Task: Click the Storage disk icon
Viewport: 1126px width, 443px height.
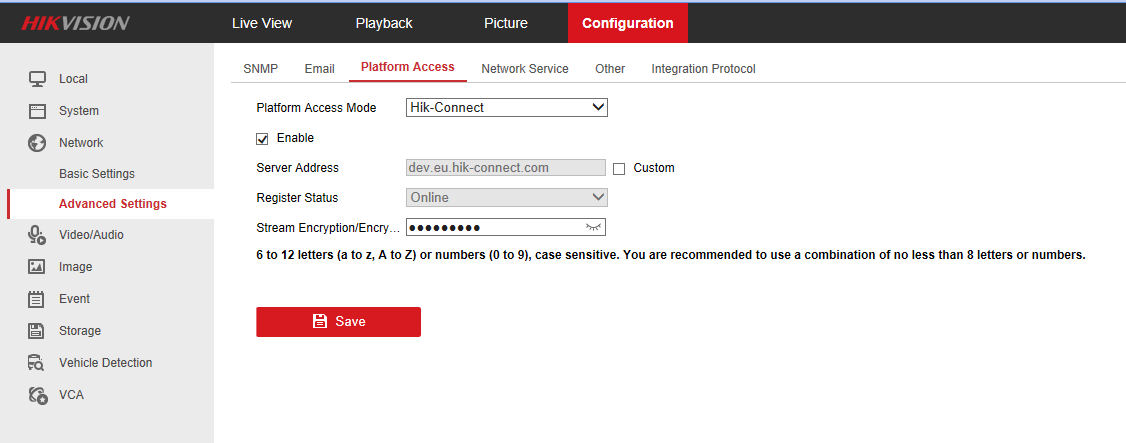Action: (x=37, y=331)
